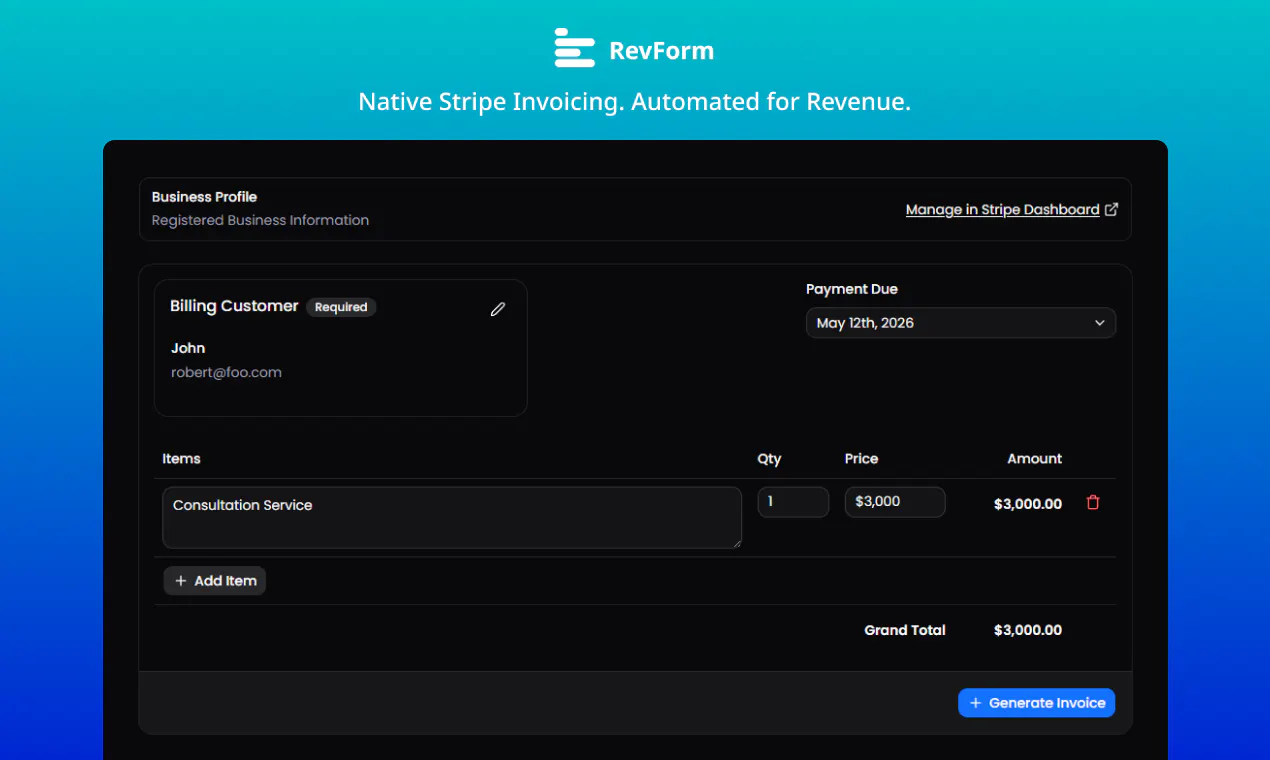The width and height of the screenshot is (1270, 760).
Task: Click the Price input showing $3,000
Action: (x=895, y=502)
